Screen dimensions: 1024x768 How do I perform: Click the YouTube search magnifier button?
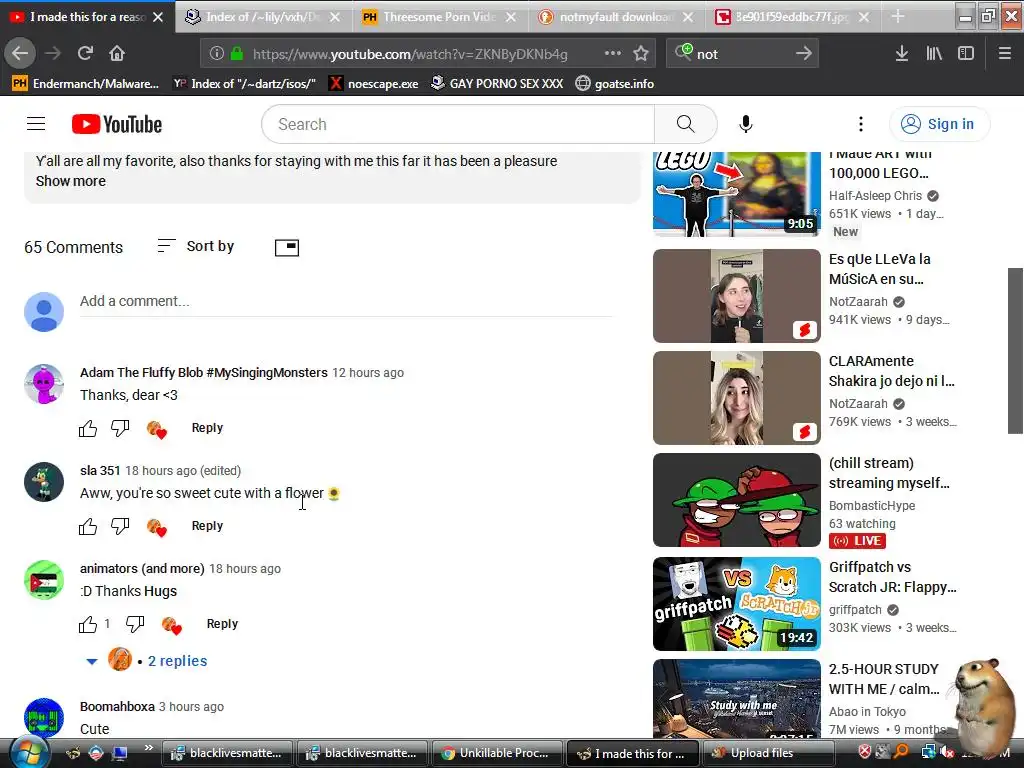pos(686,124)
